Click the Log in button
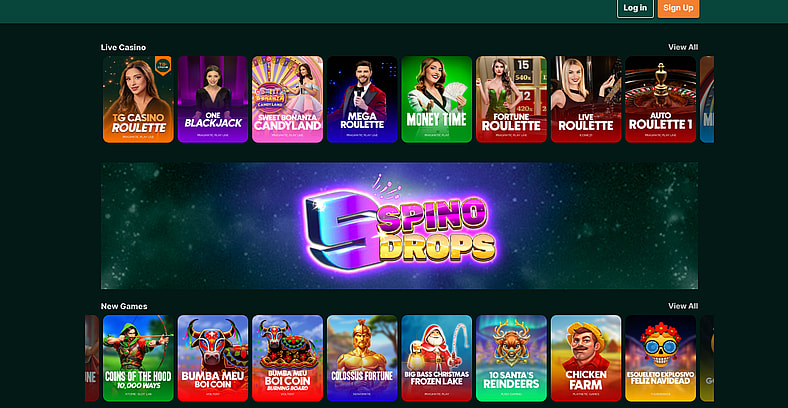 tap(635, 8)
